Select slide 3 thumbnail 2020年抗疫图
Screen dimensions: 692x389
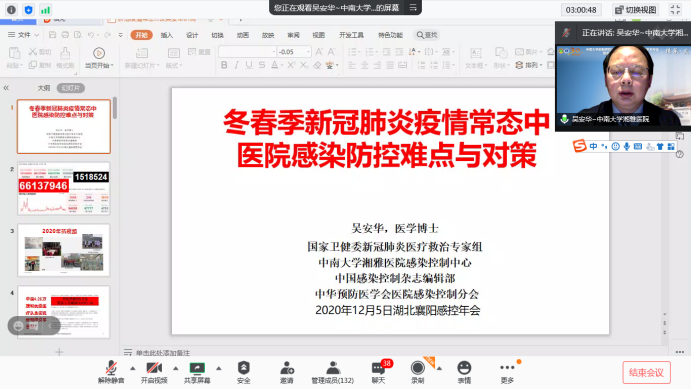(x=64, y=250)
